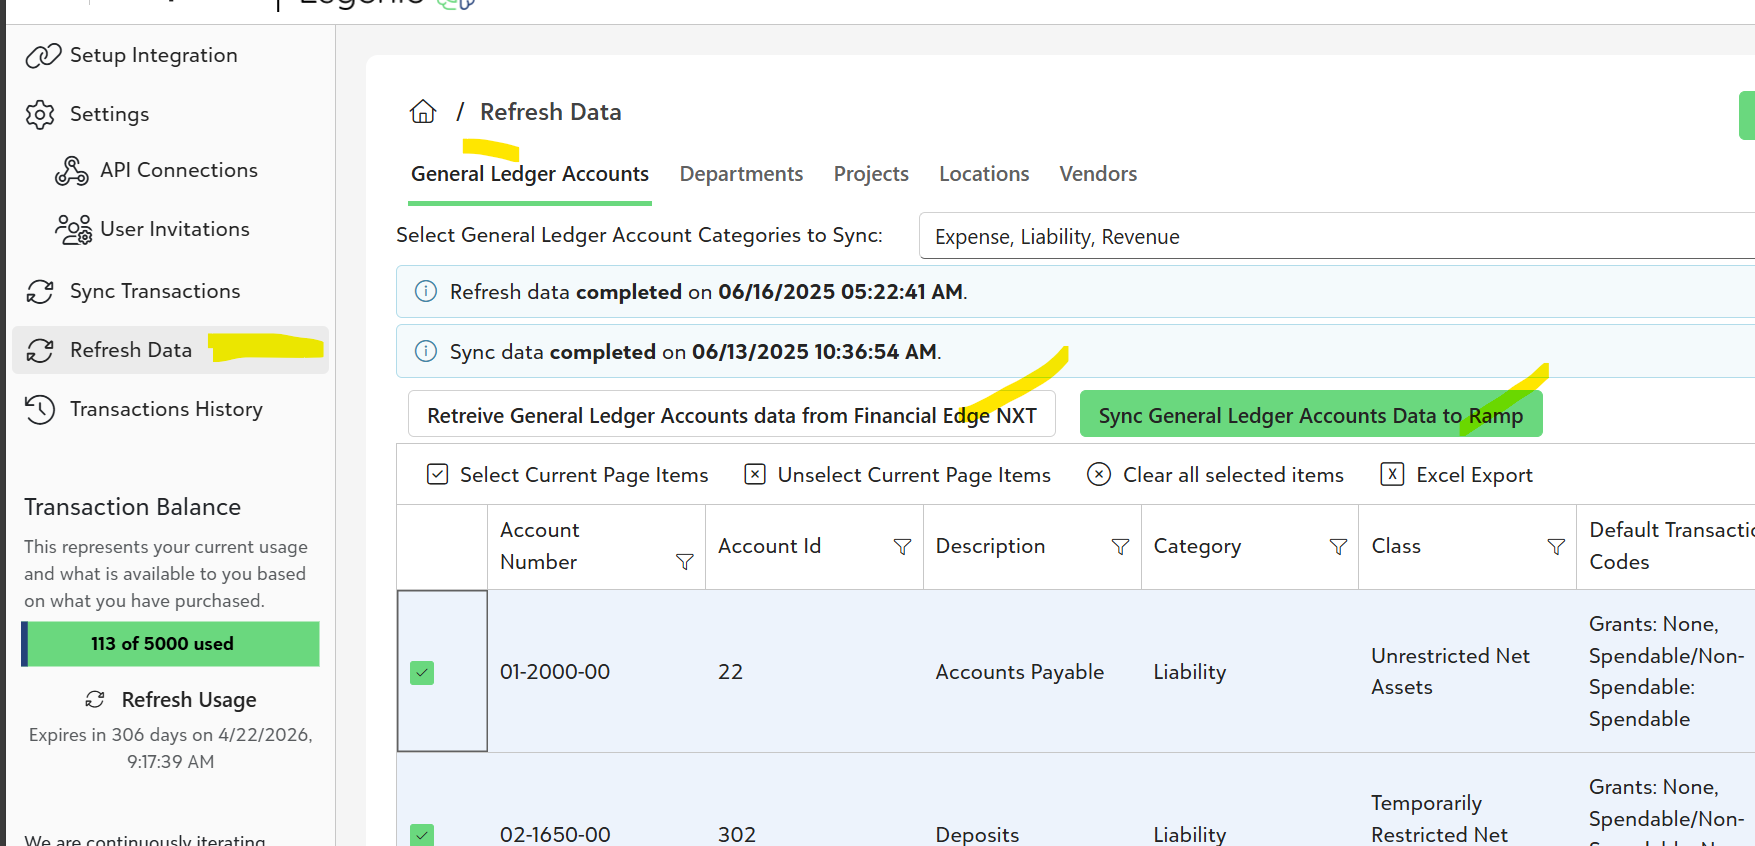Uncheck the 01-2000-00 Accounts Payable row
The height and width of the screenshot is (846, 1755).
pyautogui.click(x=422, y=673)
